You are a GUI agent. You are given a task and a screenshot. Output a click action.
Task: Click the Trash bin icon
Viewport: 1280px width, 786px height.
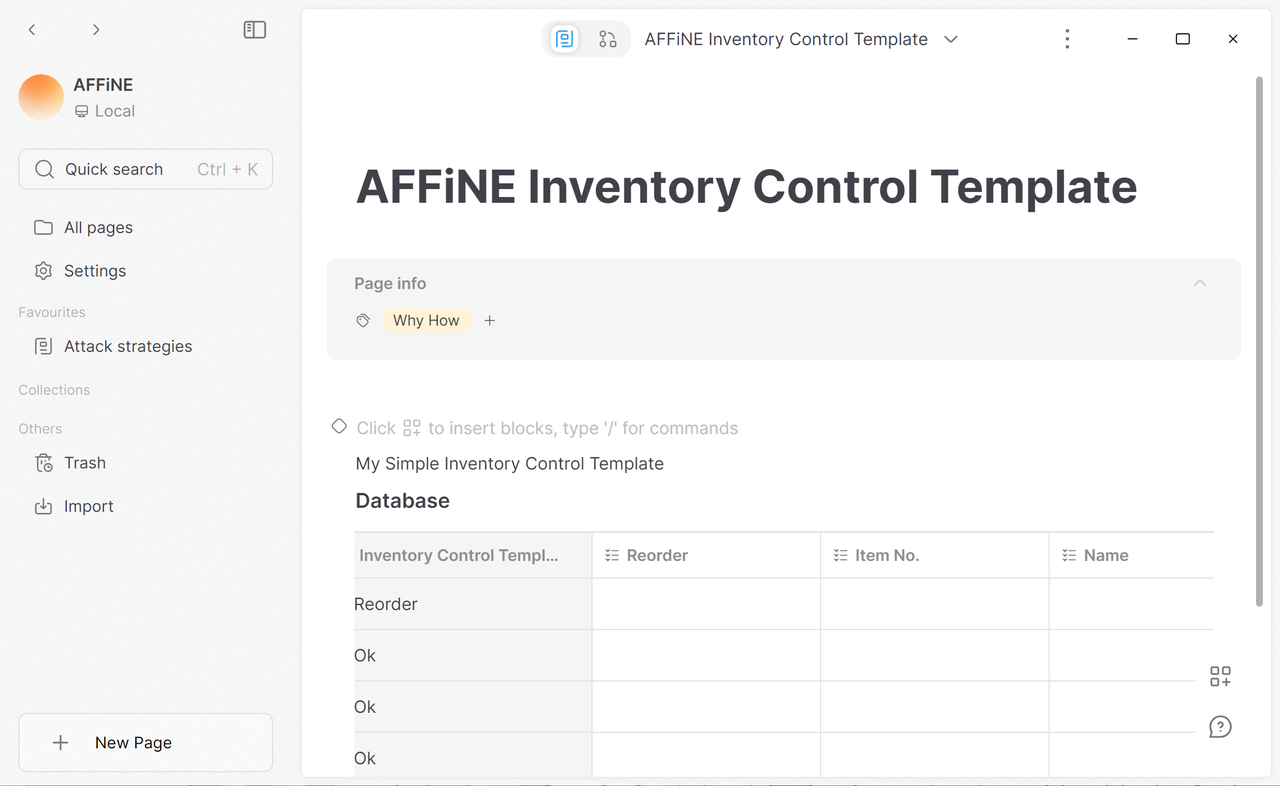(43, 463)
